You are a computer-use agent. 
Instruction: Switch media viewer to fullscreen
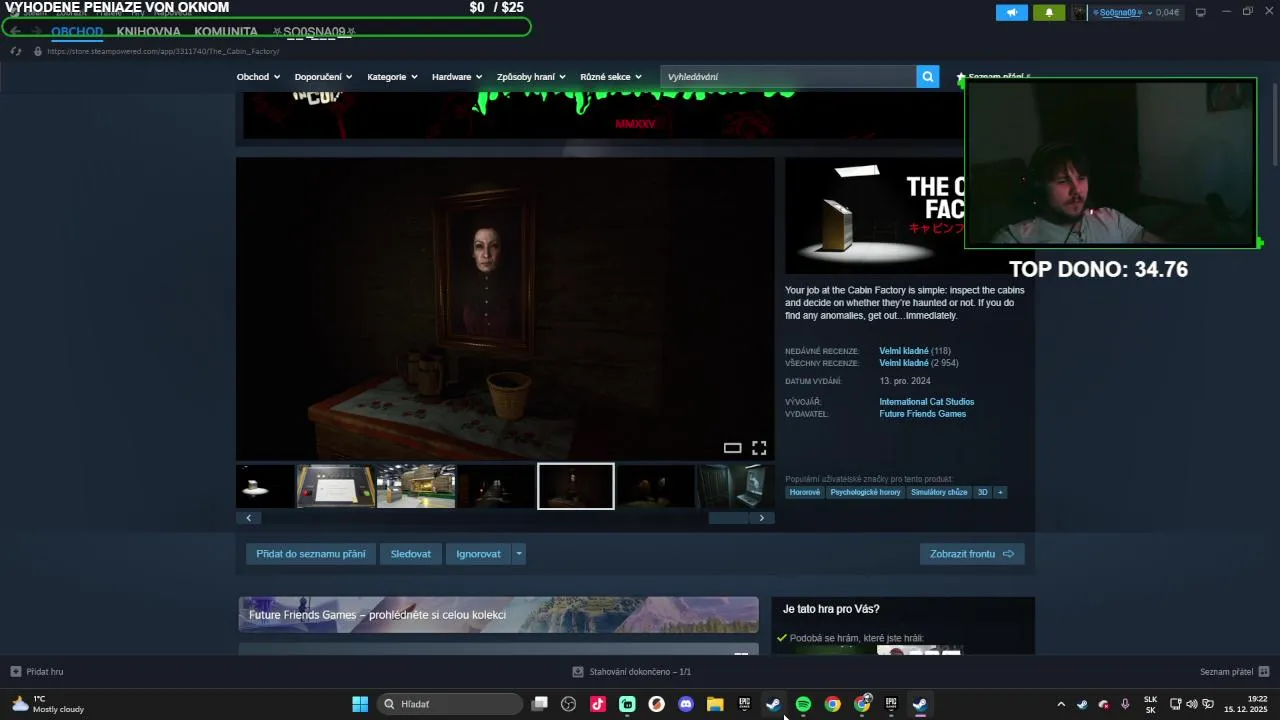[x=759, y=448]
